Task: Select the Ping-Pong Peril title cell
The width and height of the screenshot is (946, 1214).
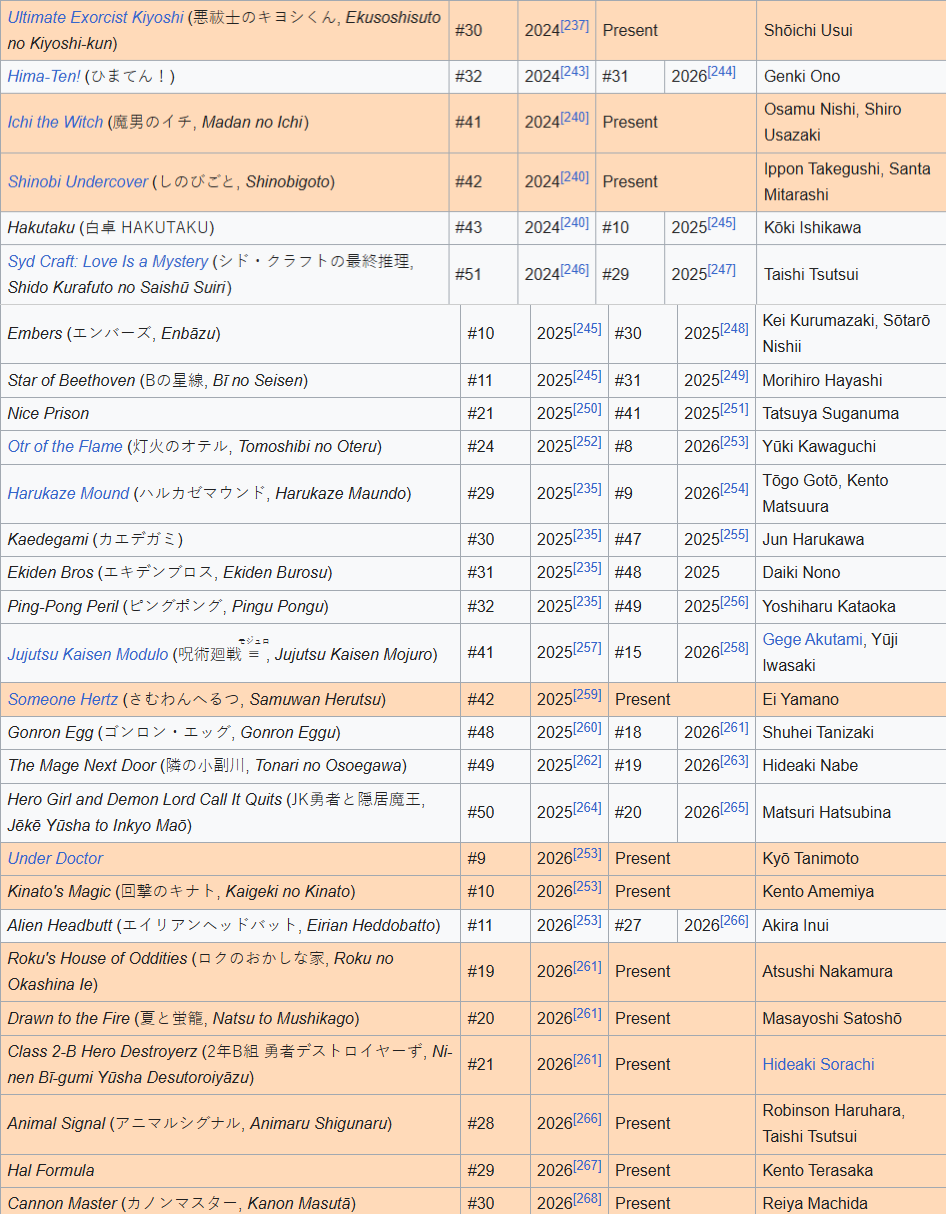Action: tap(230, 607)
